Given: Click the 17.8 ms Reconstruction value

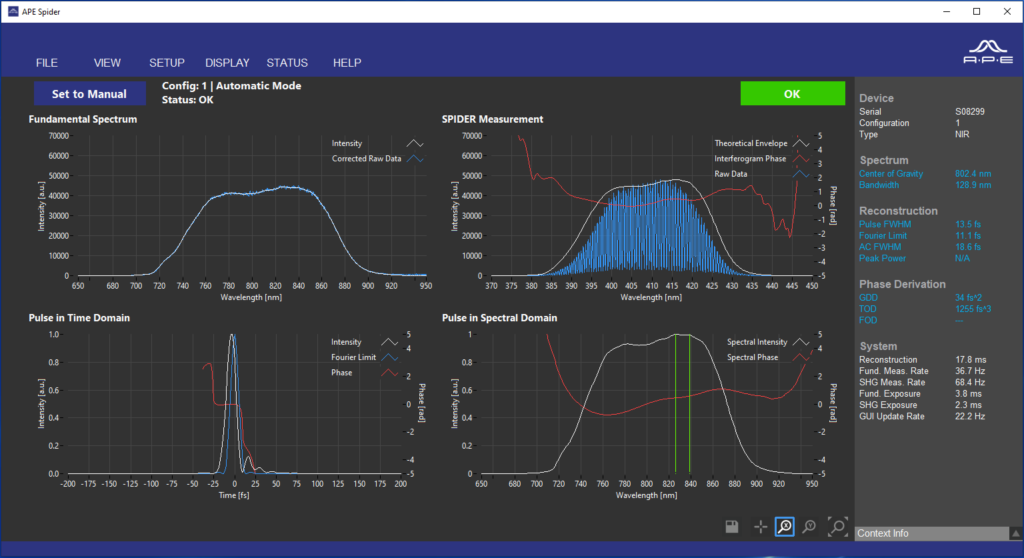Looking at the screenshot, I should [970, 360].
